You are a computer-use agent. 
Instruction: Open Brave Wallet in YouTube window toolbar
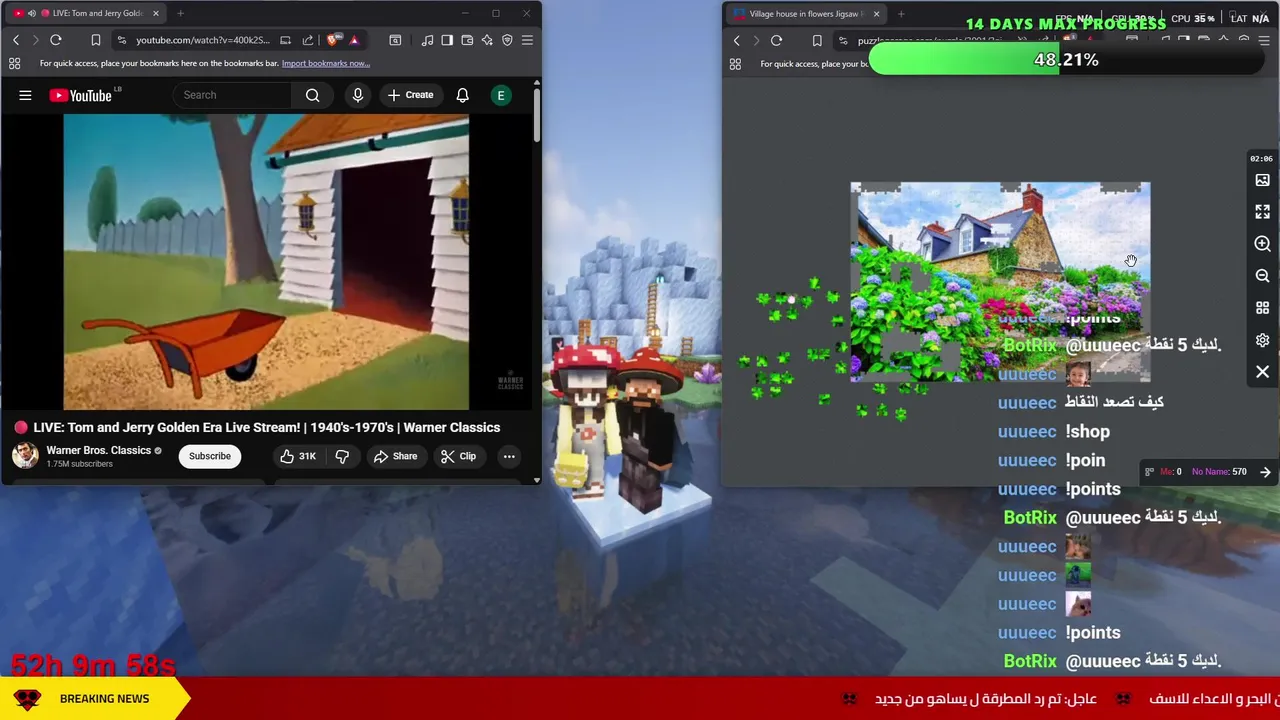[x=467, y=40]
